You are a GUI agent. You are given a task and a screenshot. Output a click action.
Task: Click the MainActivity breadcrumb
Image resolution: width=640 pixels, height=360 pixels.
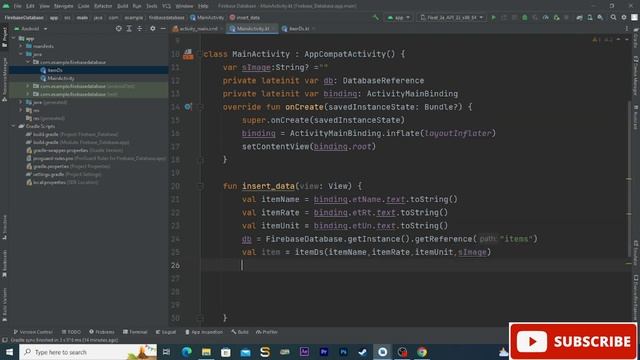[x=207, y=18]
